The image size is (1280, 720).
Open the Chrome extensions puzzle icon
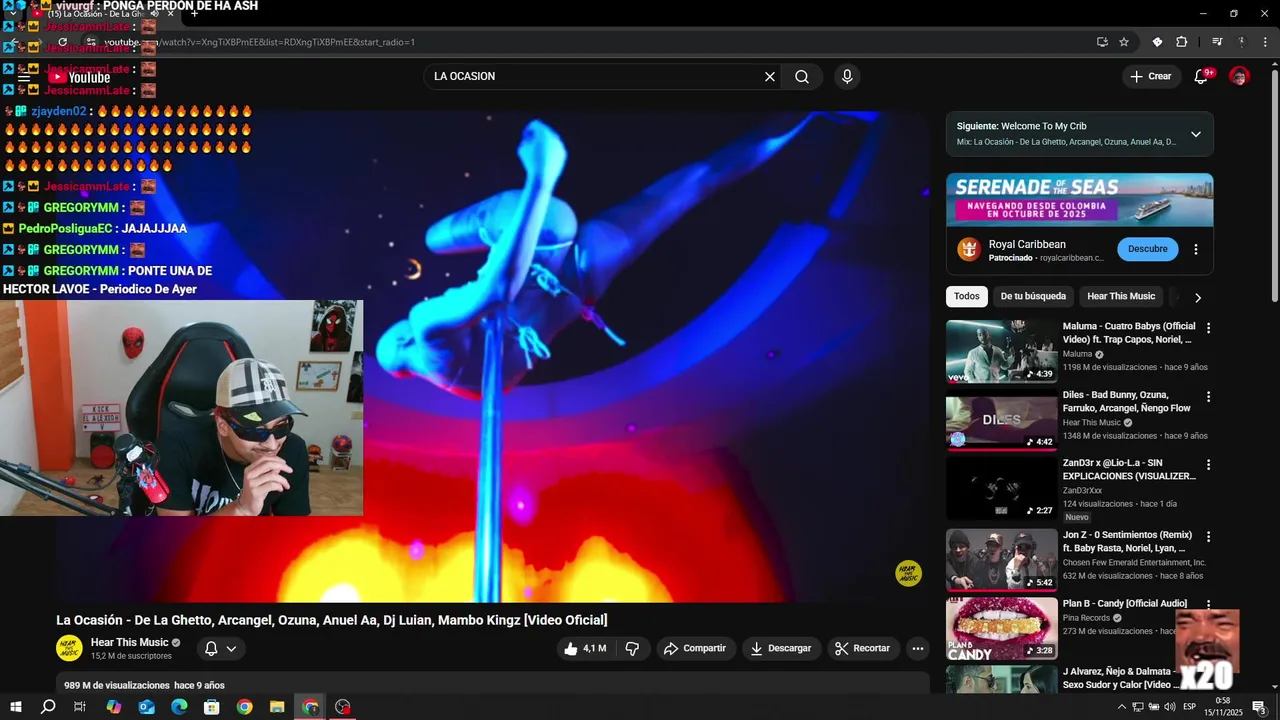[x=1182, y=42]
